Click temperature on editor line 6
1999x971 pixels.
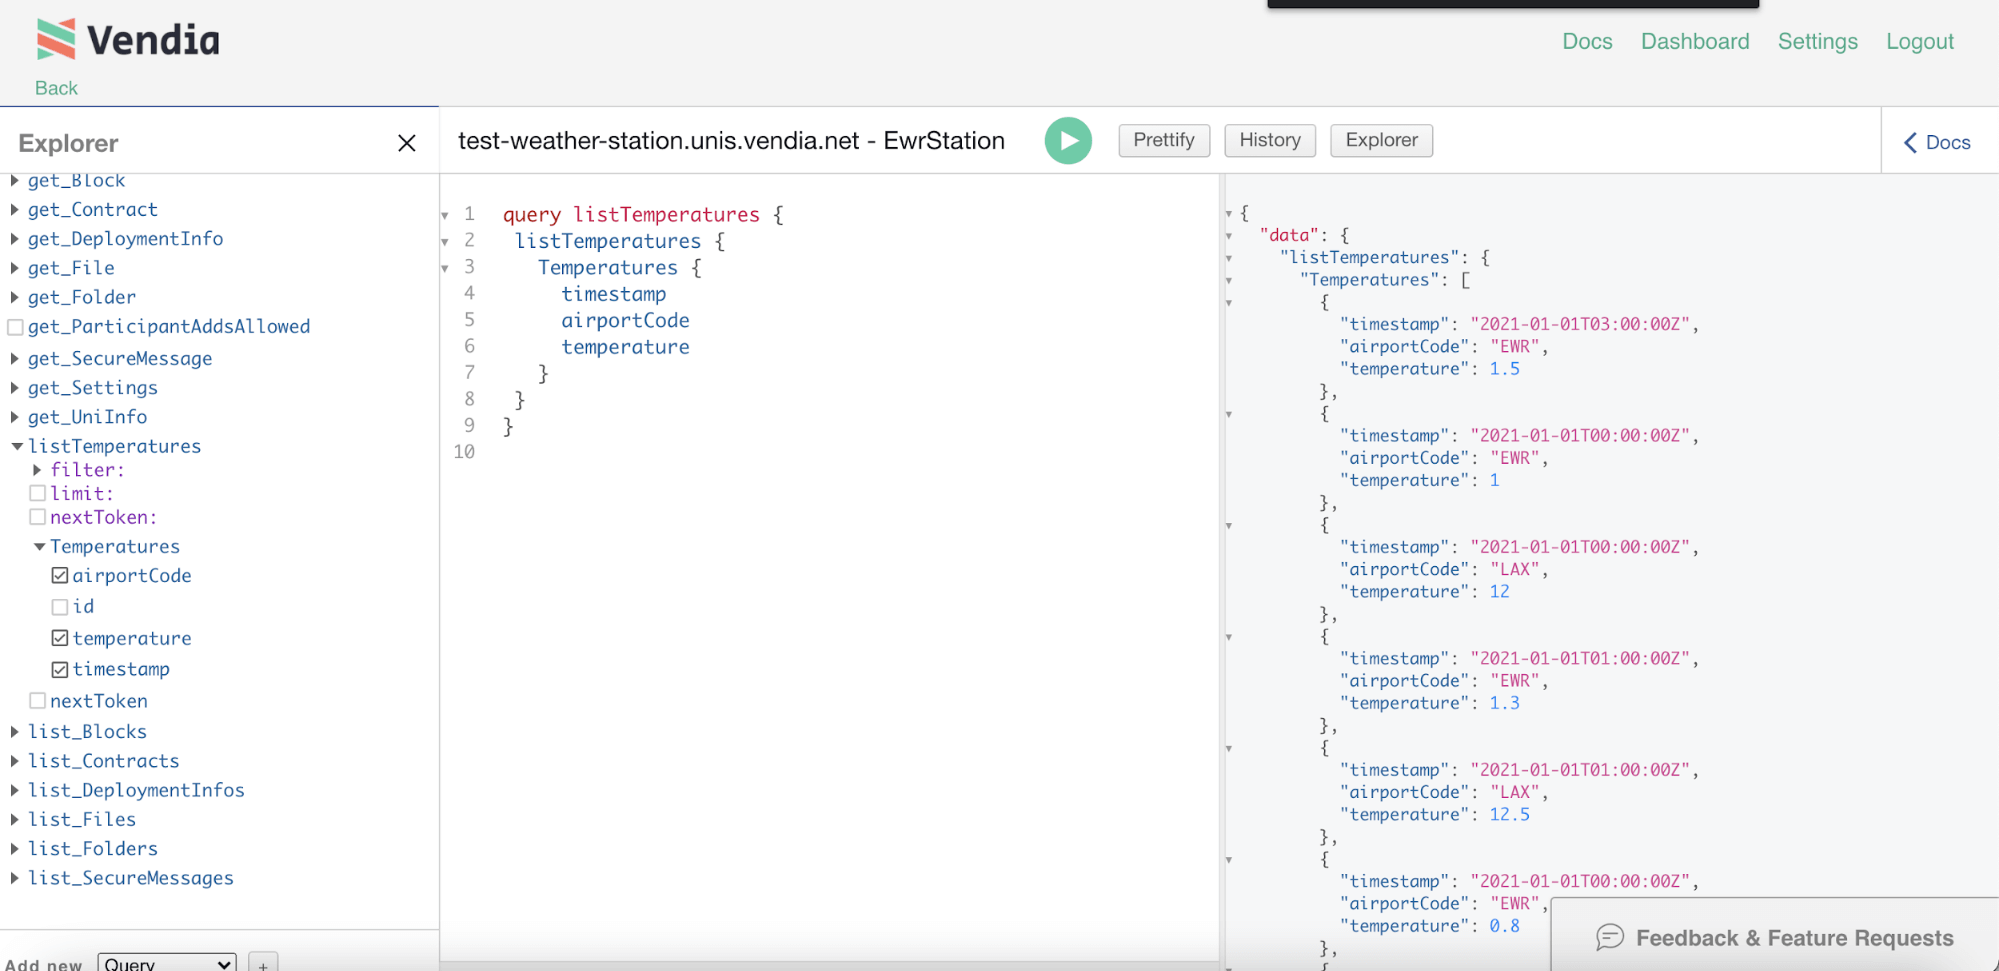coord(625,347)
